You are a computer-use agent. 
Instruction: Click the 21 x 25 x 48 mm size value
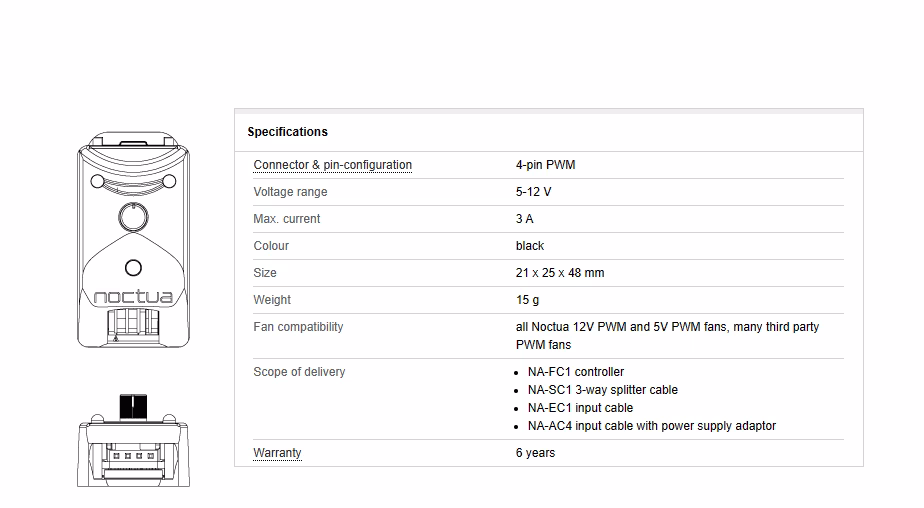point(560,273)
